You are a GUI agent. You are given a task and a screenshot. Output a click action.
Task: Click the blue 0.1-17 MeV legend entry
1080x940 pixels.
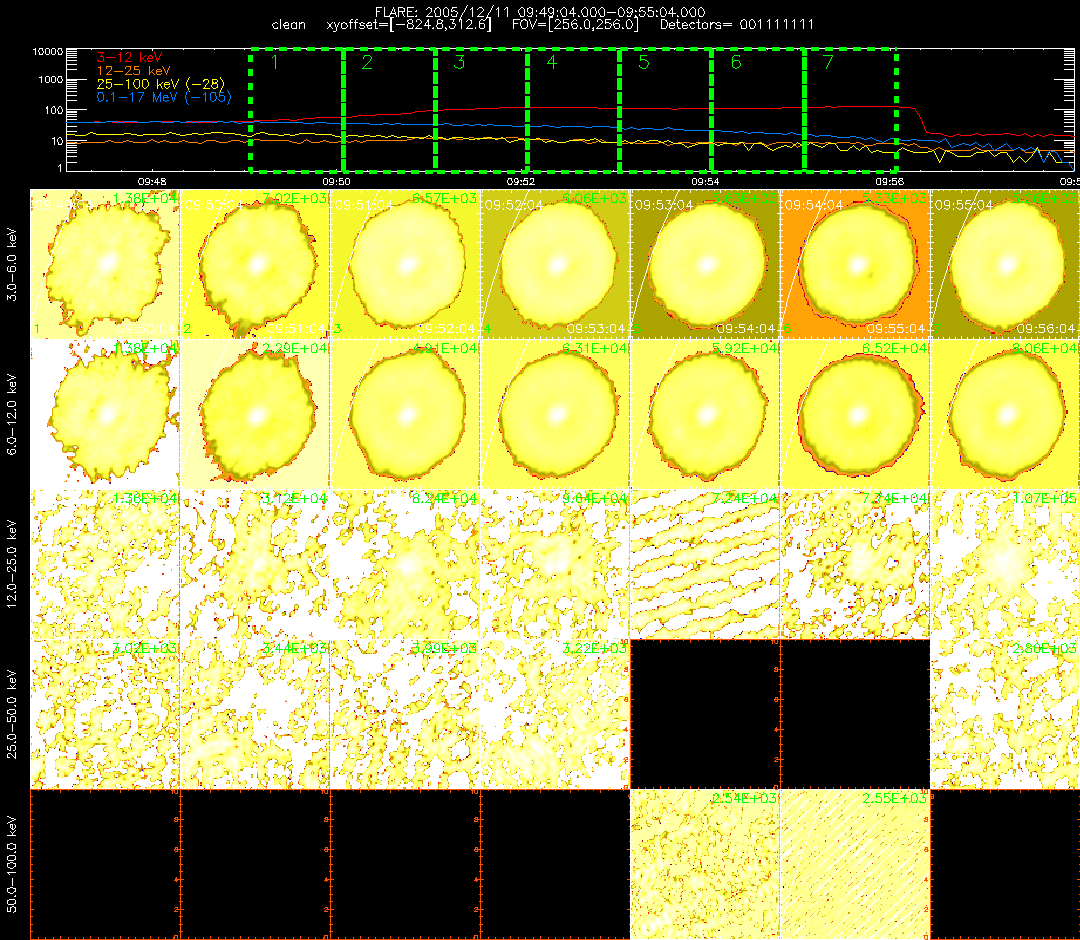point(164,97)
